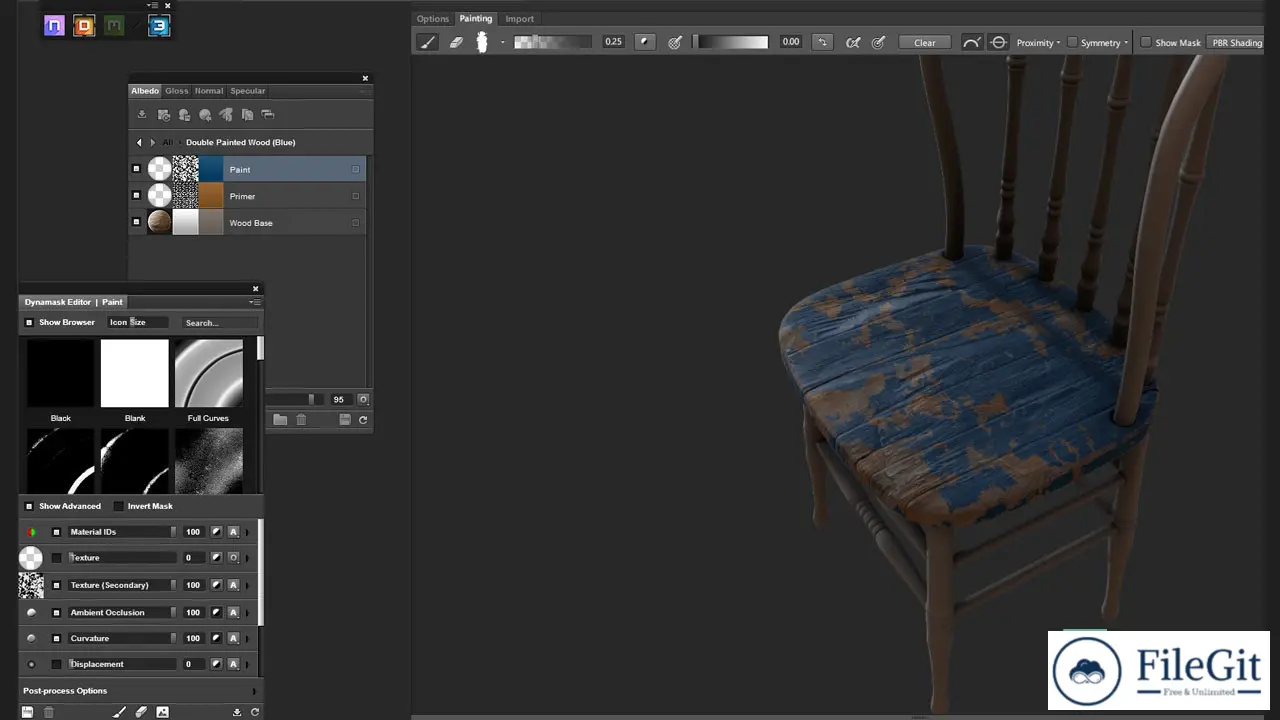Click the refresh icon at bottom of Dynamask Editor
The image size is (1280, 720).
[255, 712]
